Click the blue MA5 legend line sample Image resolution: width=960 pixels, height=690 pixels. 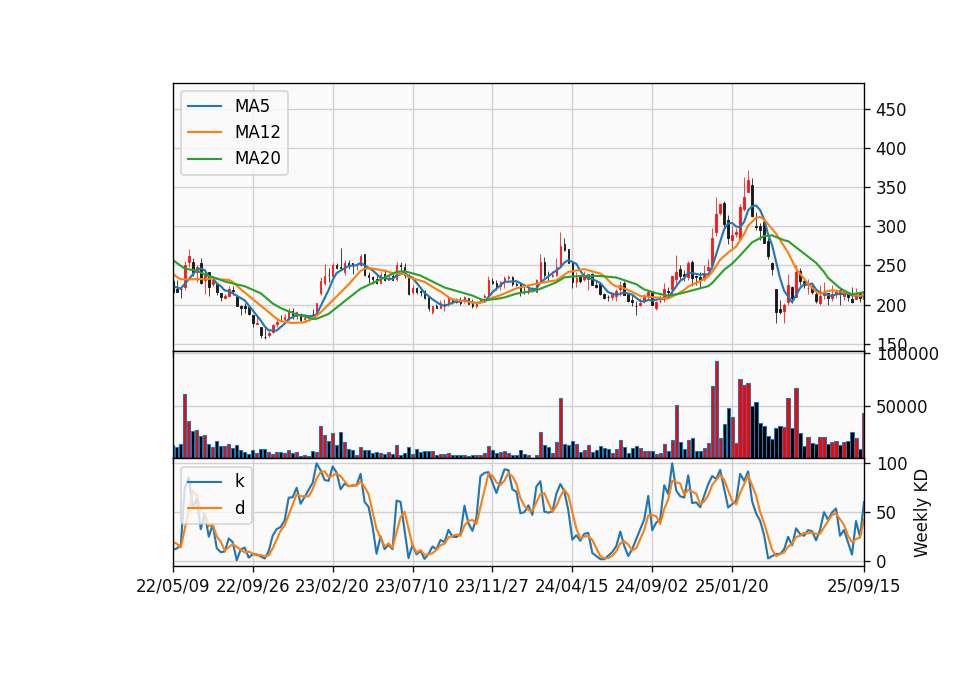[x=204, y=106]
